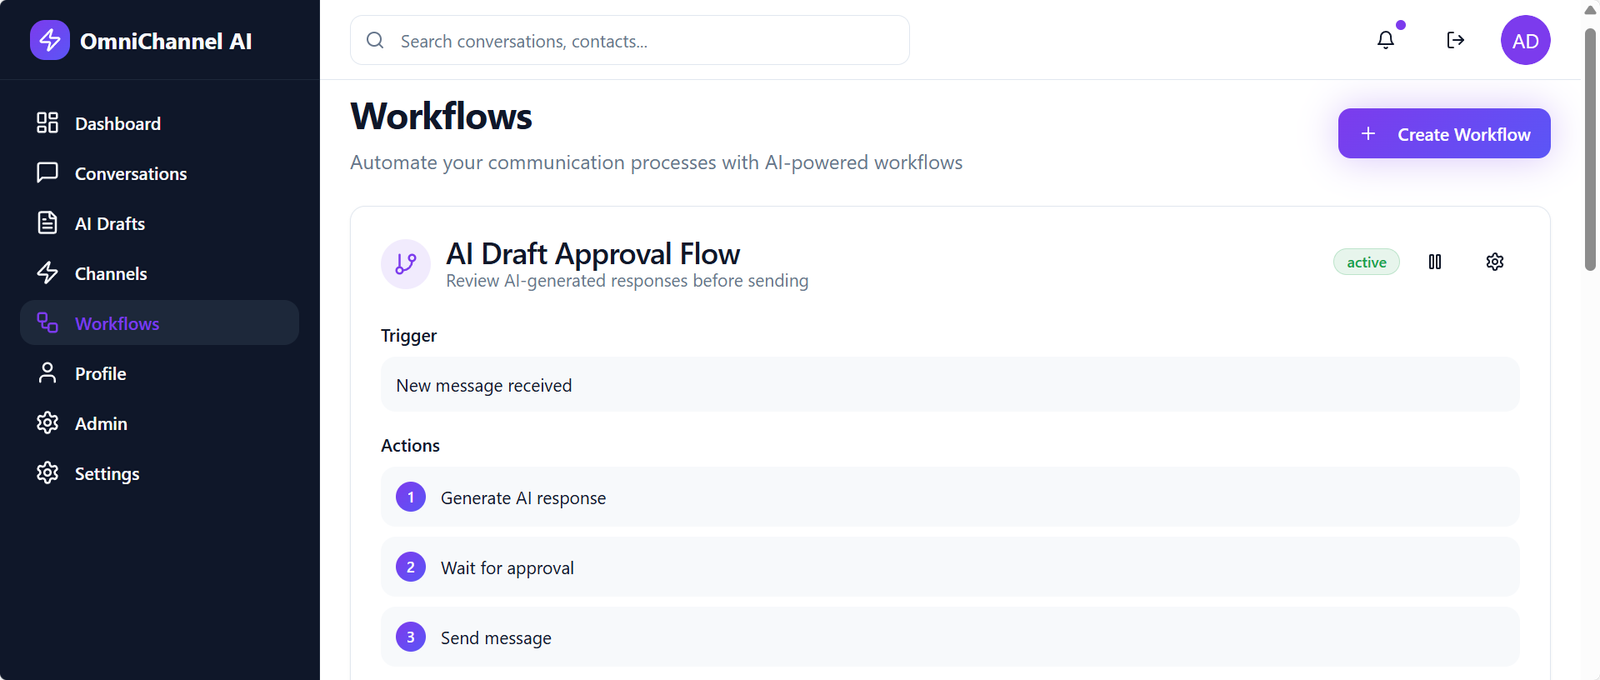Click the workflow branch icon
This screenshot has height=680, width=1600.
(x=405, y=264)
